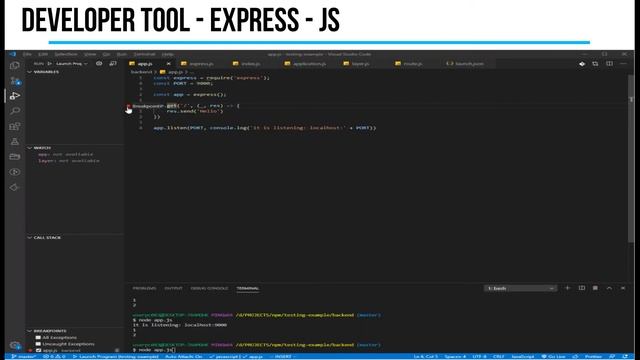Open the Selection menu

click(x=66, y=54)
